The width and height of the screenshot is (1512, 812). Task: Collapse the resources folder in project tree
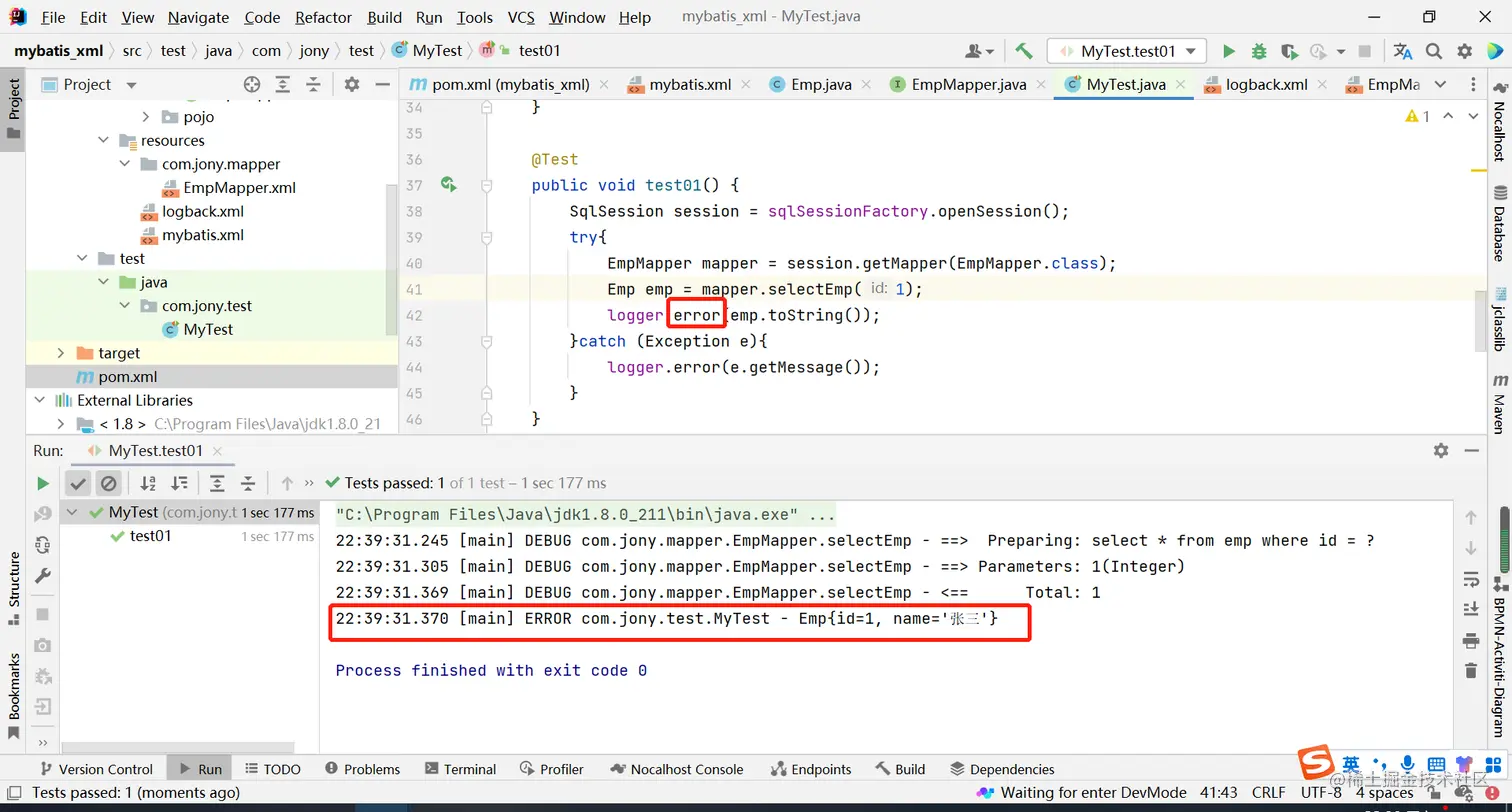pyautogui.click(x=104, y=140)
